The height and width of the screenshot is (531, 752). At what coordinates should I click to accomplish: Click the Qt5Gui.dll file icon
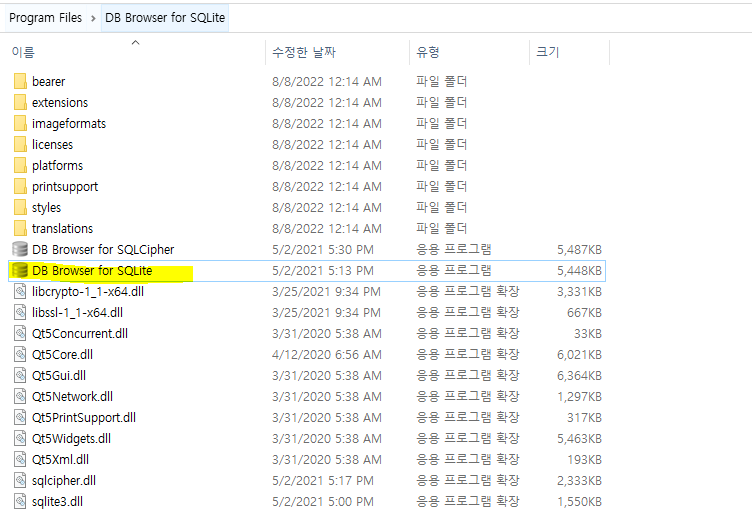pyautogui.click(x=20, y=376)
